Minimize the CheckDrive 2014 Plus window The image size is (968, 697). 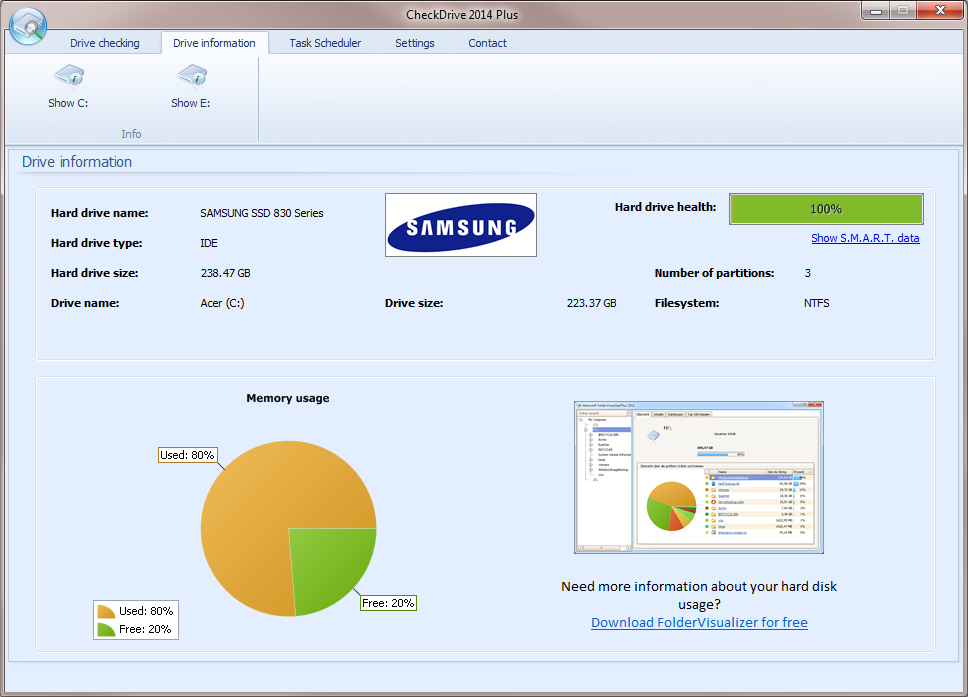[x=877, y=11]
